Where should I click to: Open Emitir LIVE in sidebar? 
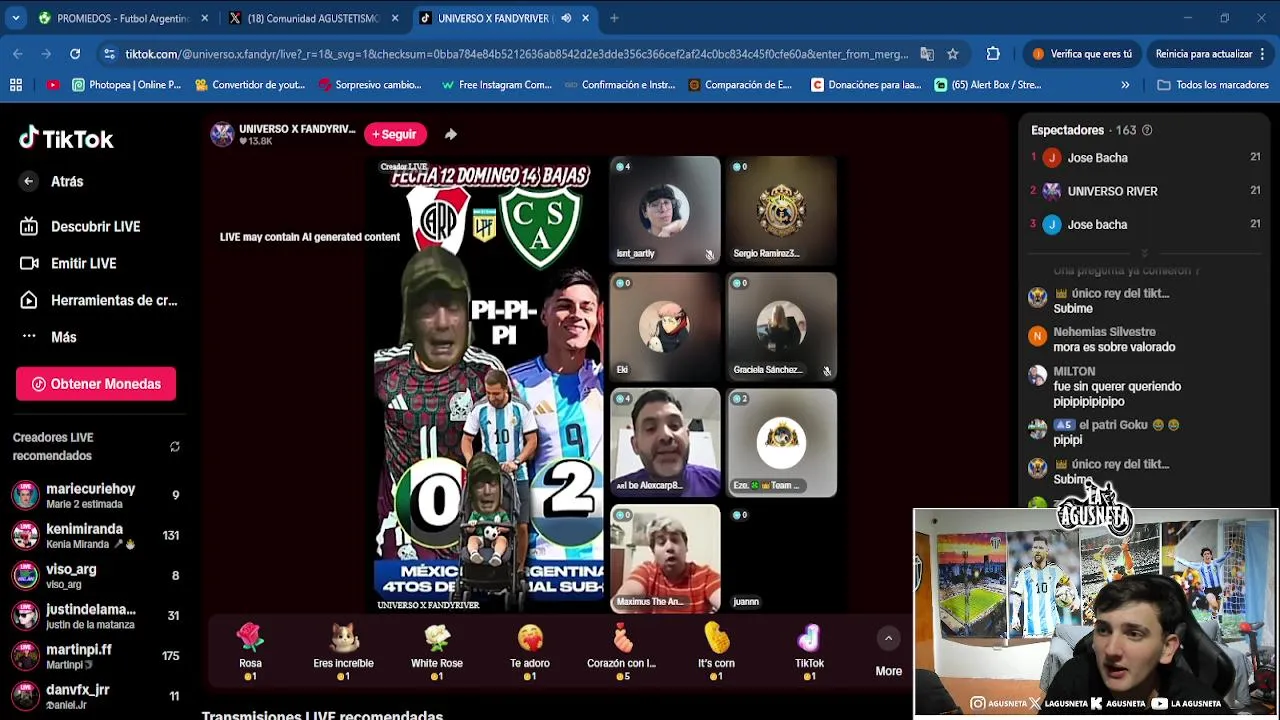68,263
